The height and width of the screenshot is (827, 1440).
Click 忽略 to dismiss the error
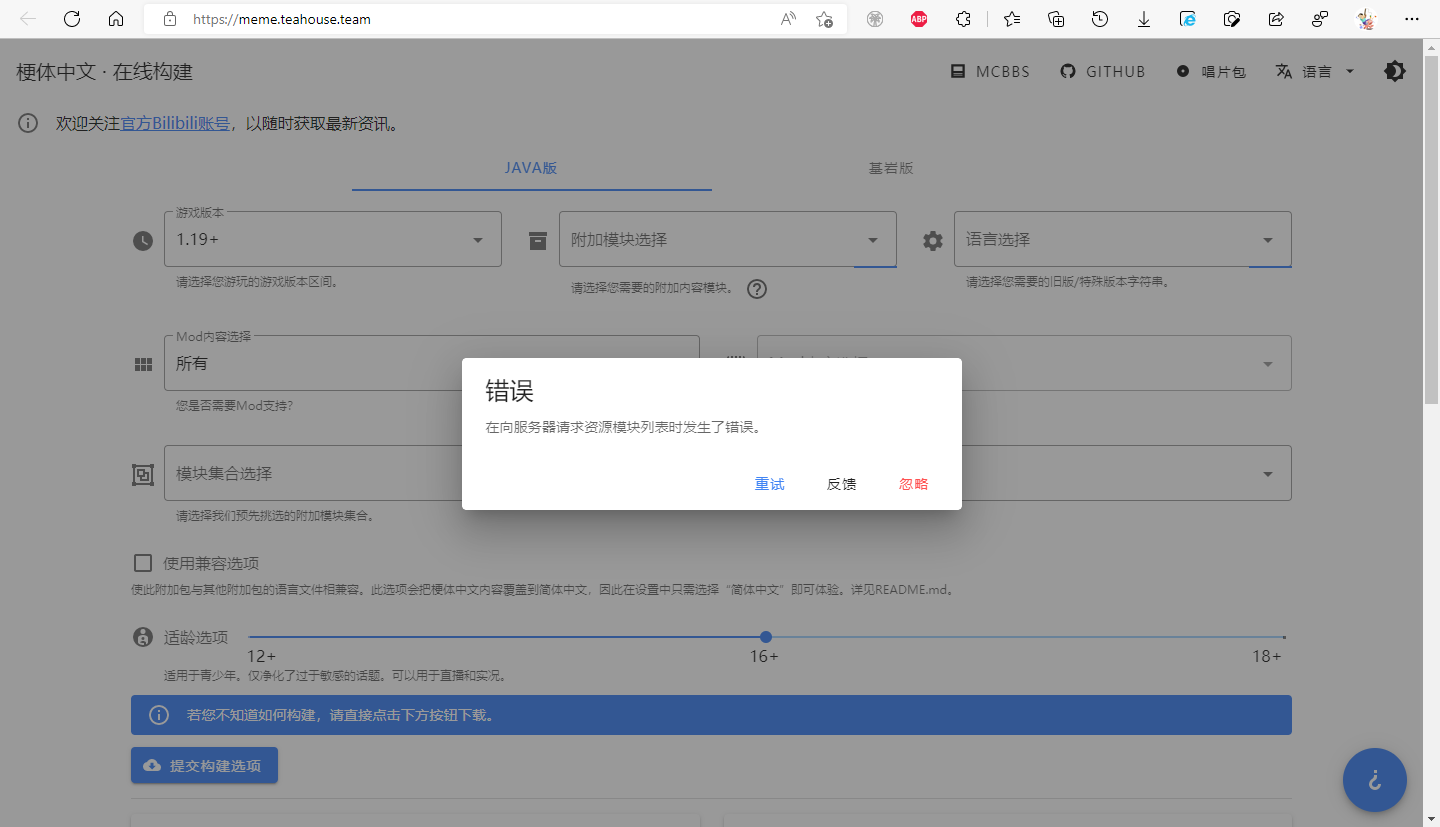[914, 484]
